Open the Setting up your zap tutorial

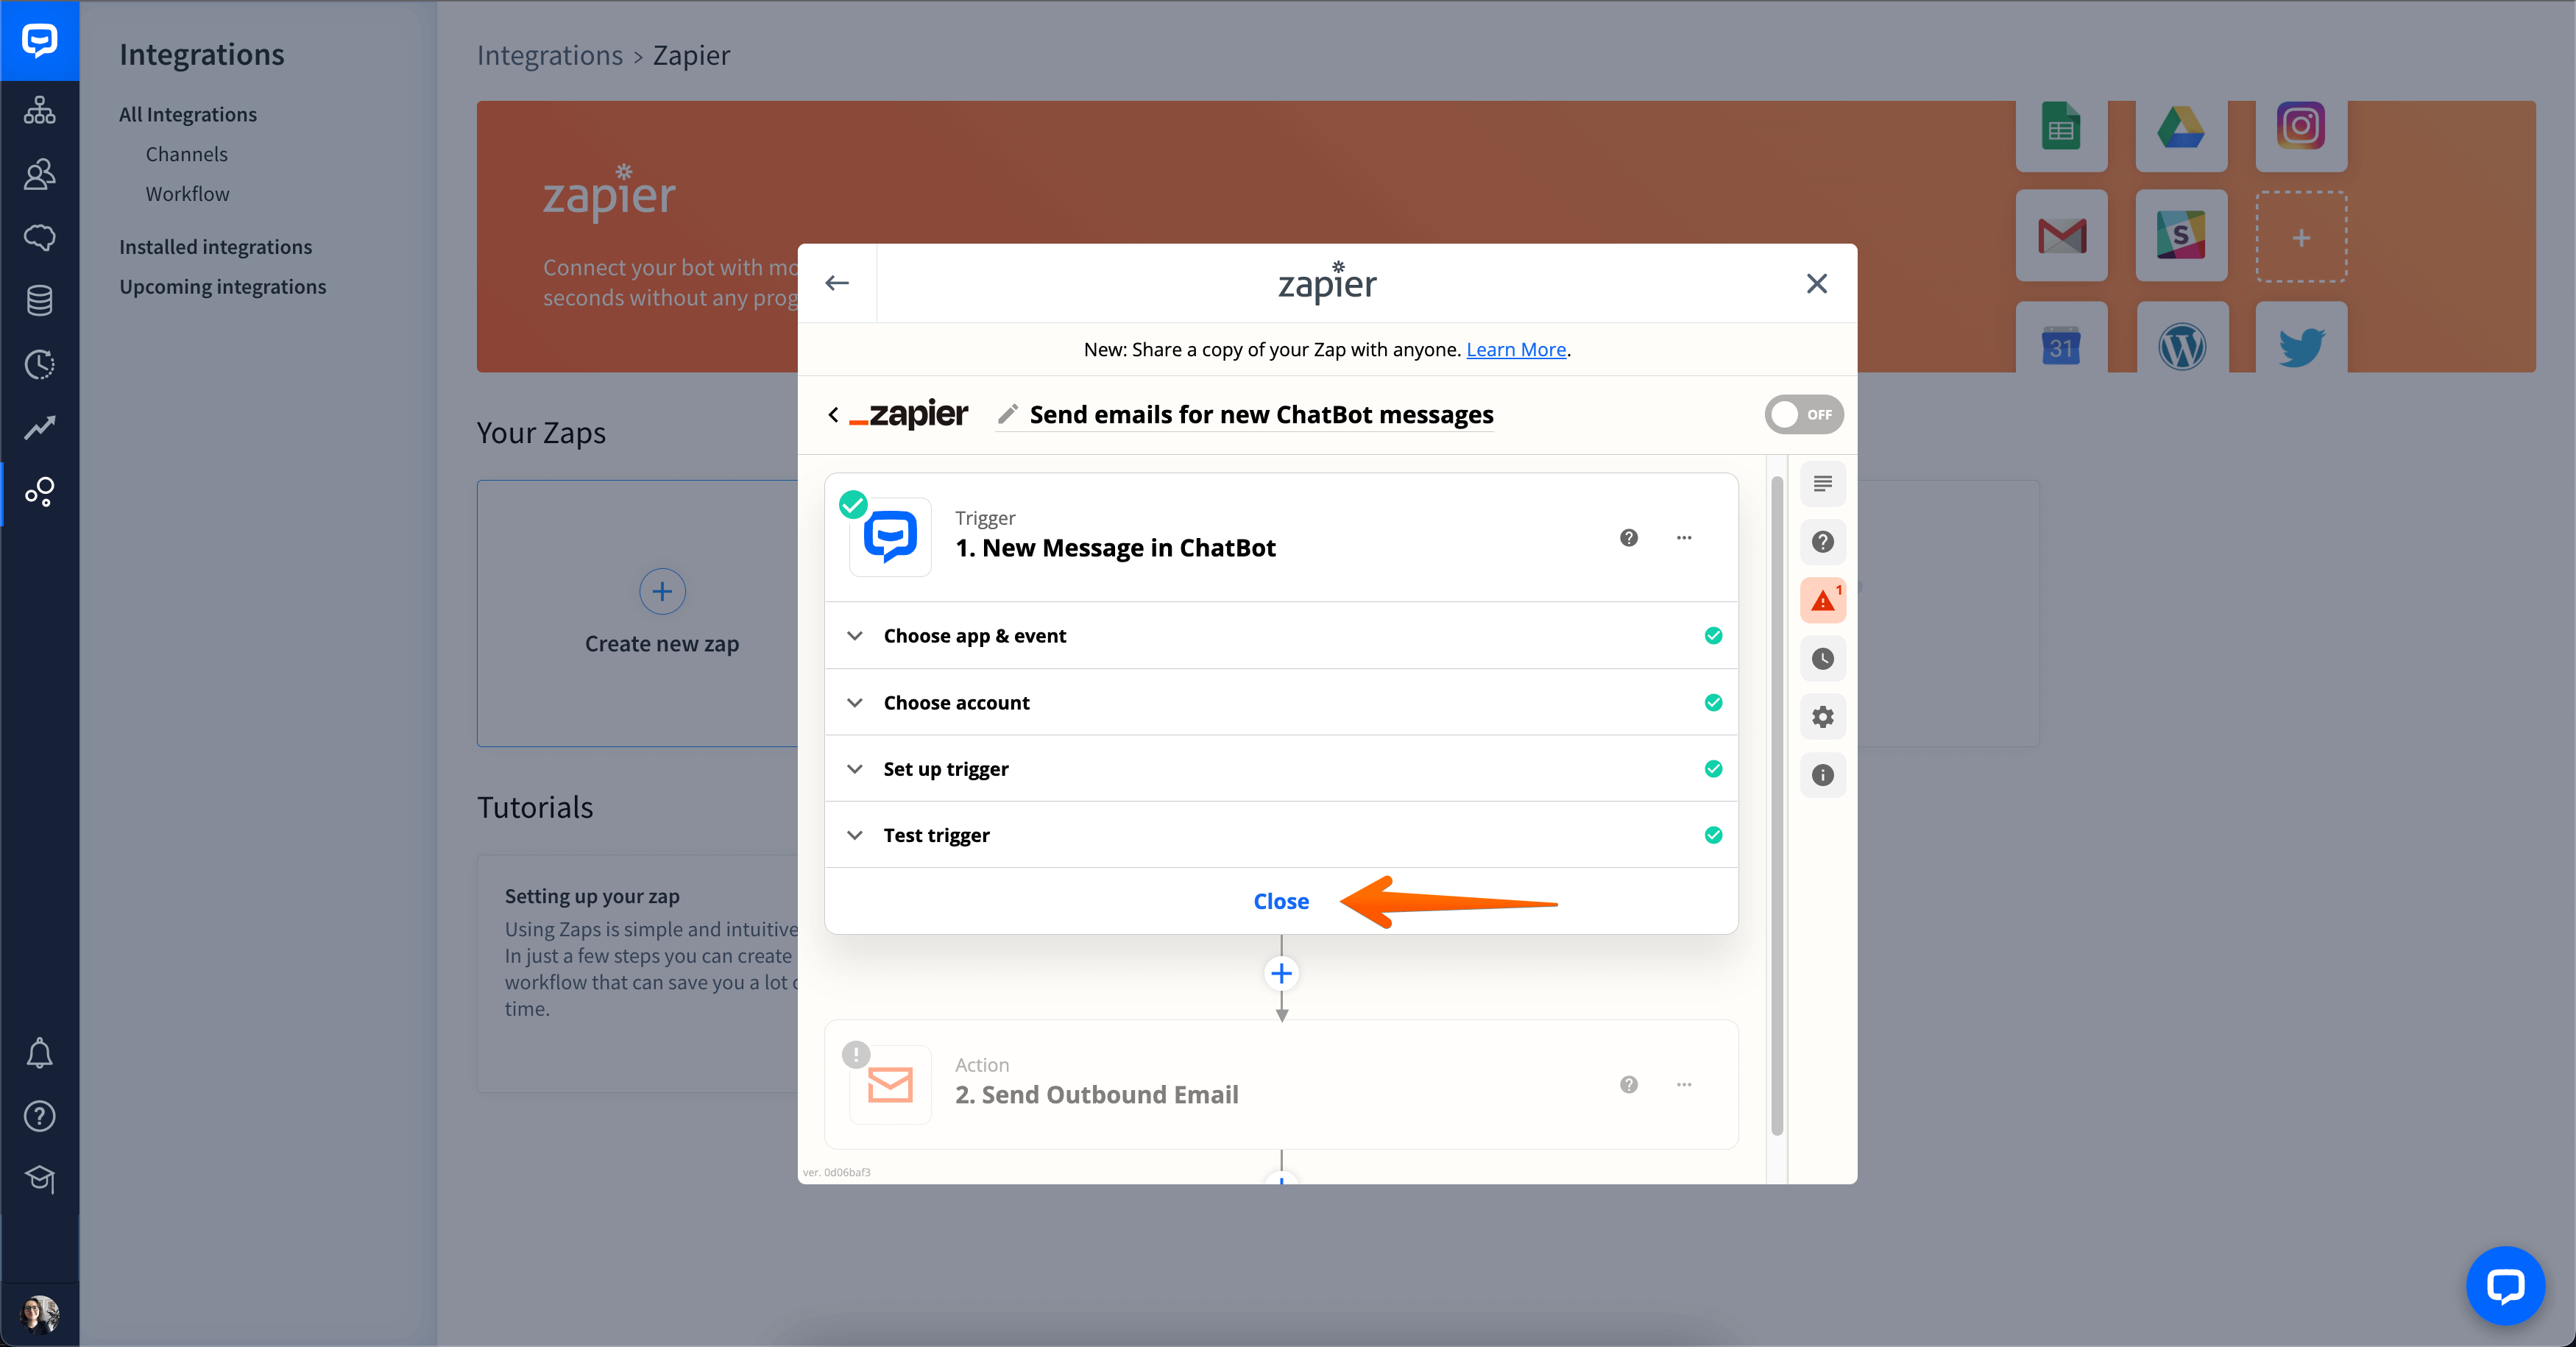[x=638, y=973]
